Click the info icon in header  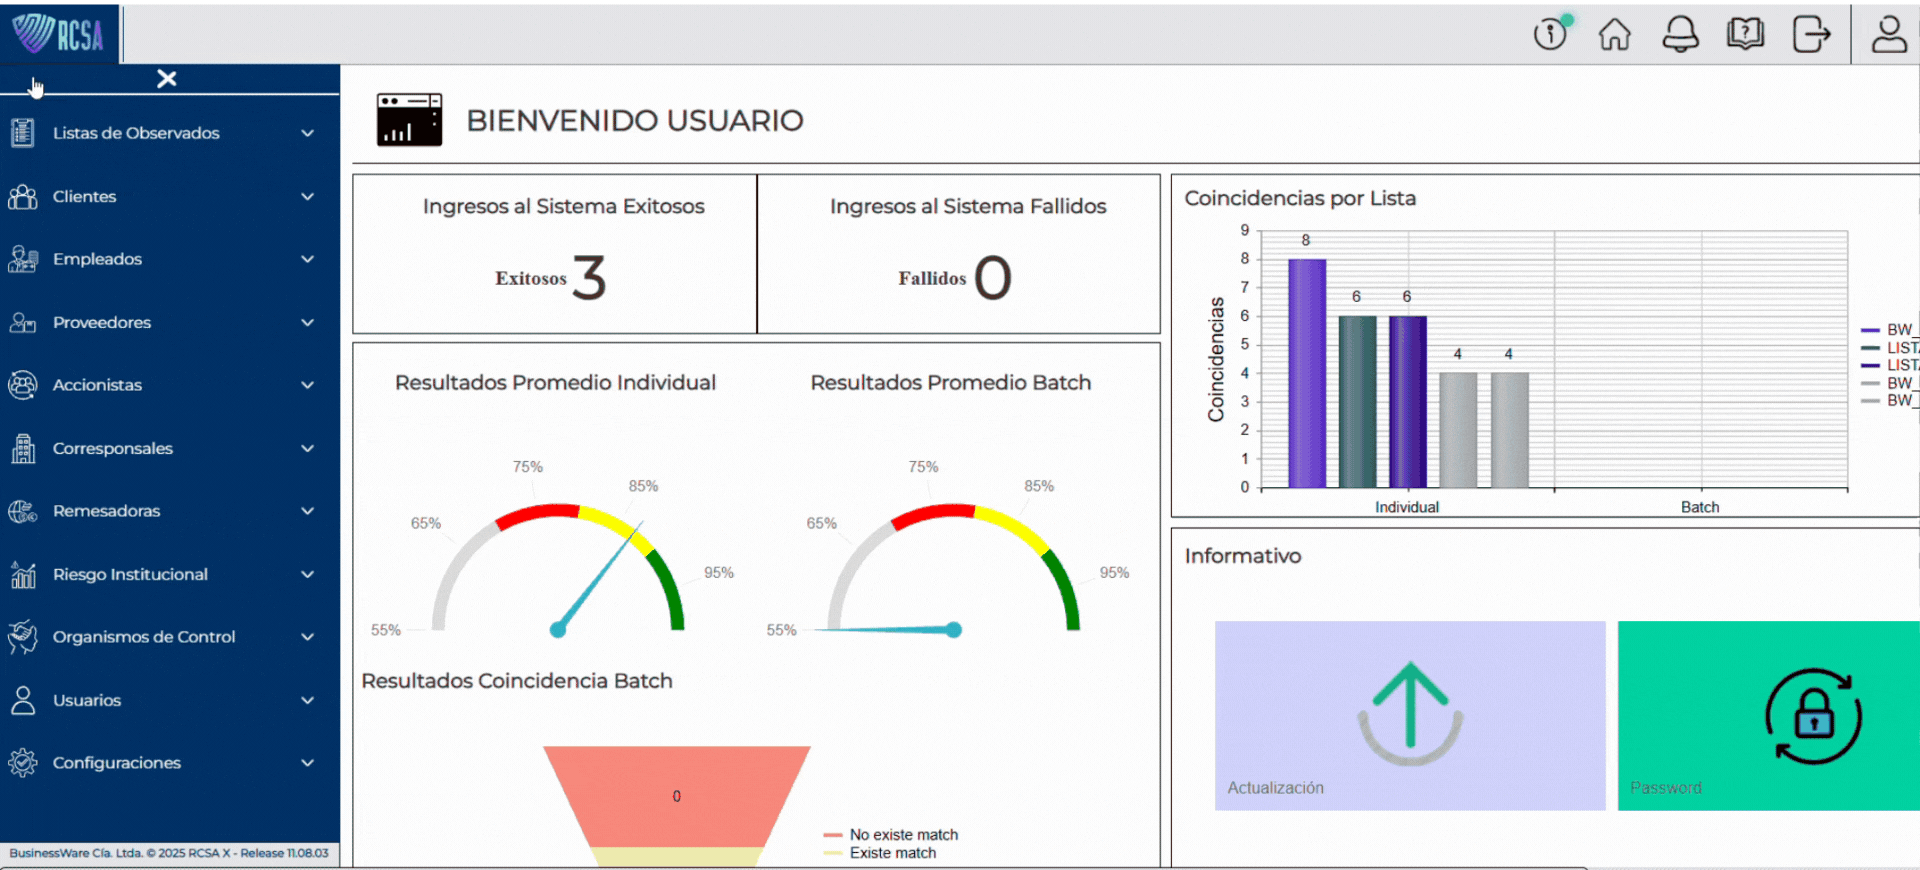[1550, 34]
